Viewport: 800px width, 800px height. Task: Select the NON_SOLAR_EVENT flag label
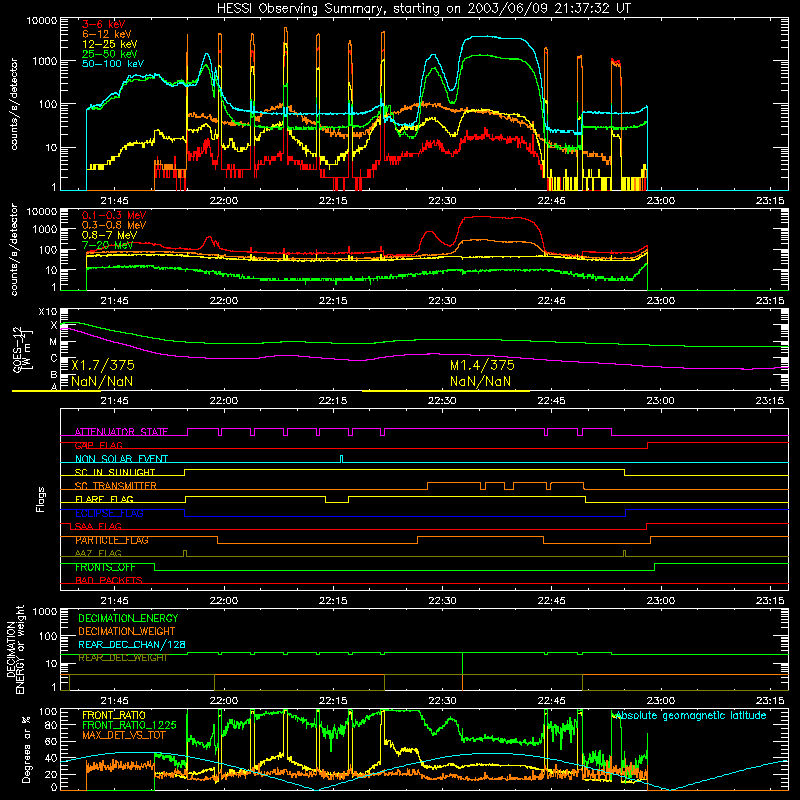pyautogui.click(x=121, y=459)
